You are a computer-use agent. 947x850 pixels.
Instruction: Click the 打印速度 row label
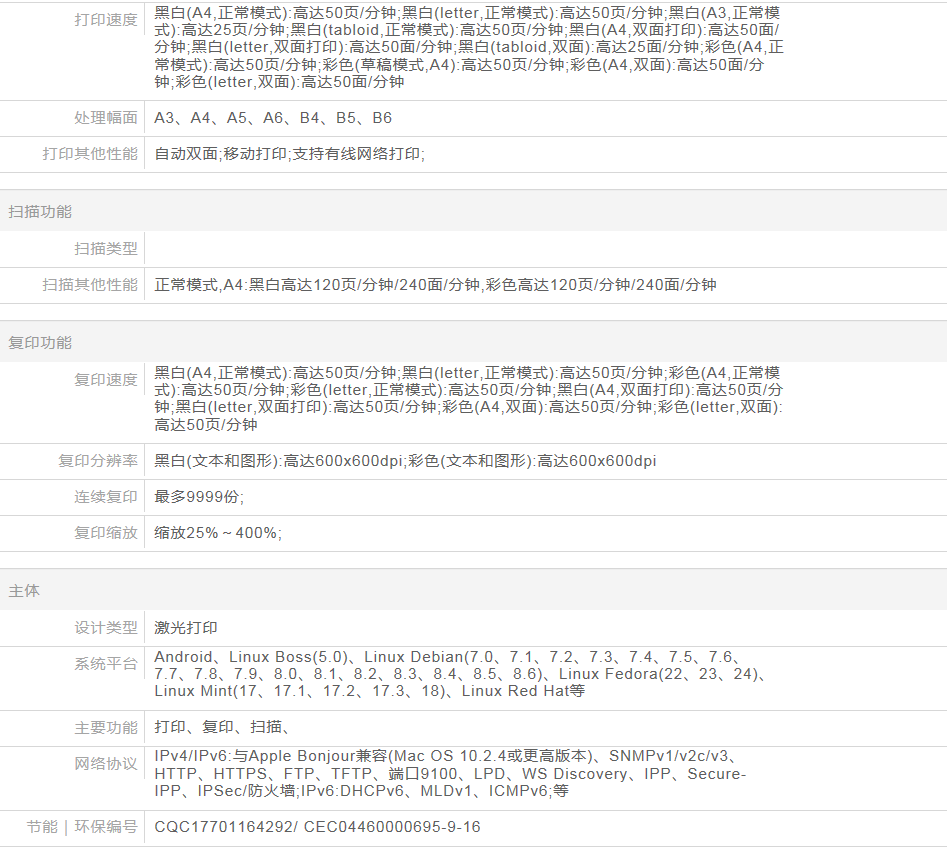tap(106, 20)
